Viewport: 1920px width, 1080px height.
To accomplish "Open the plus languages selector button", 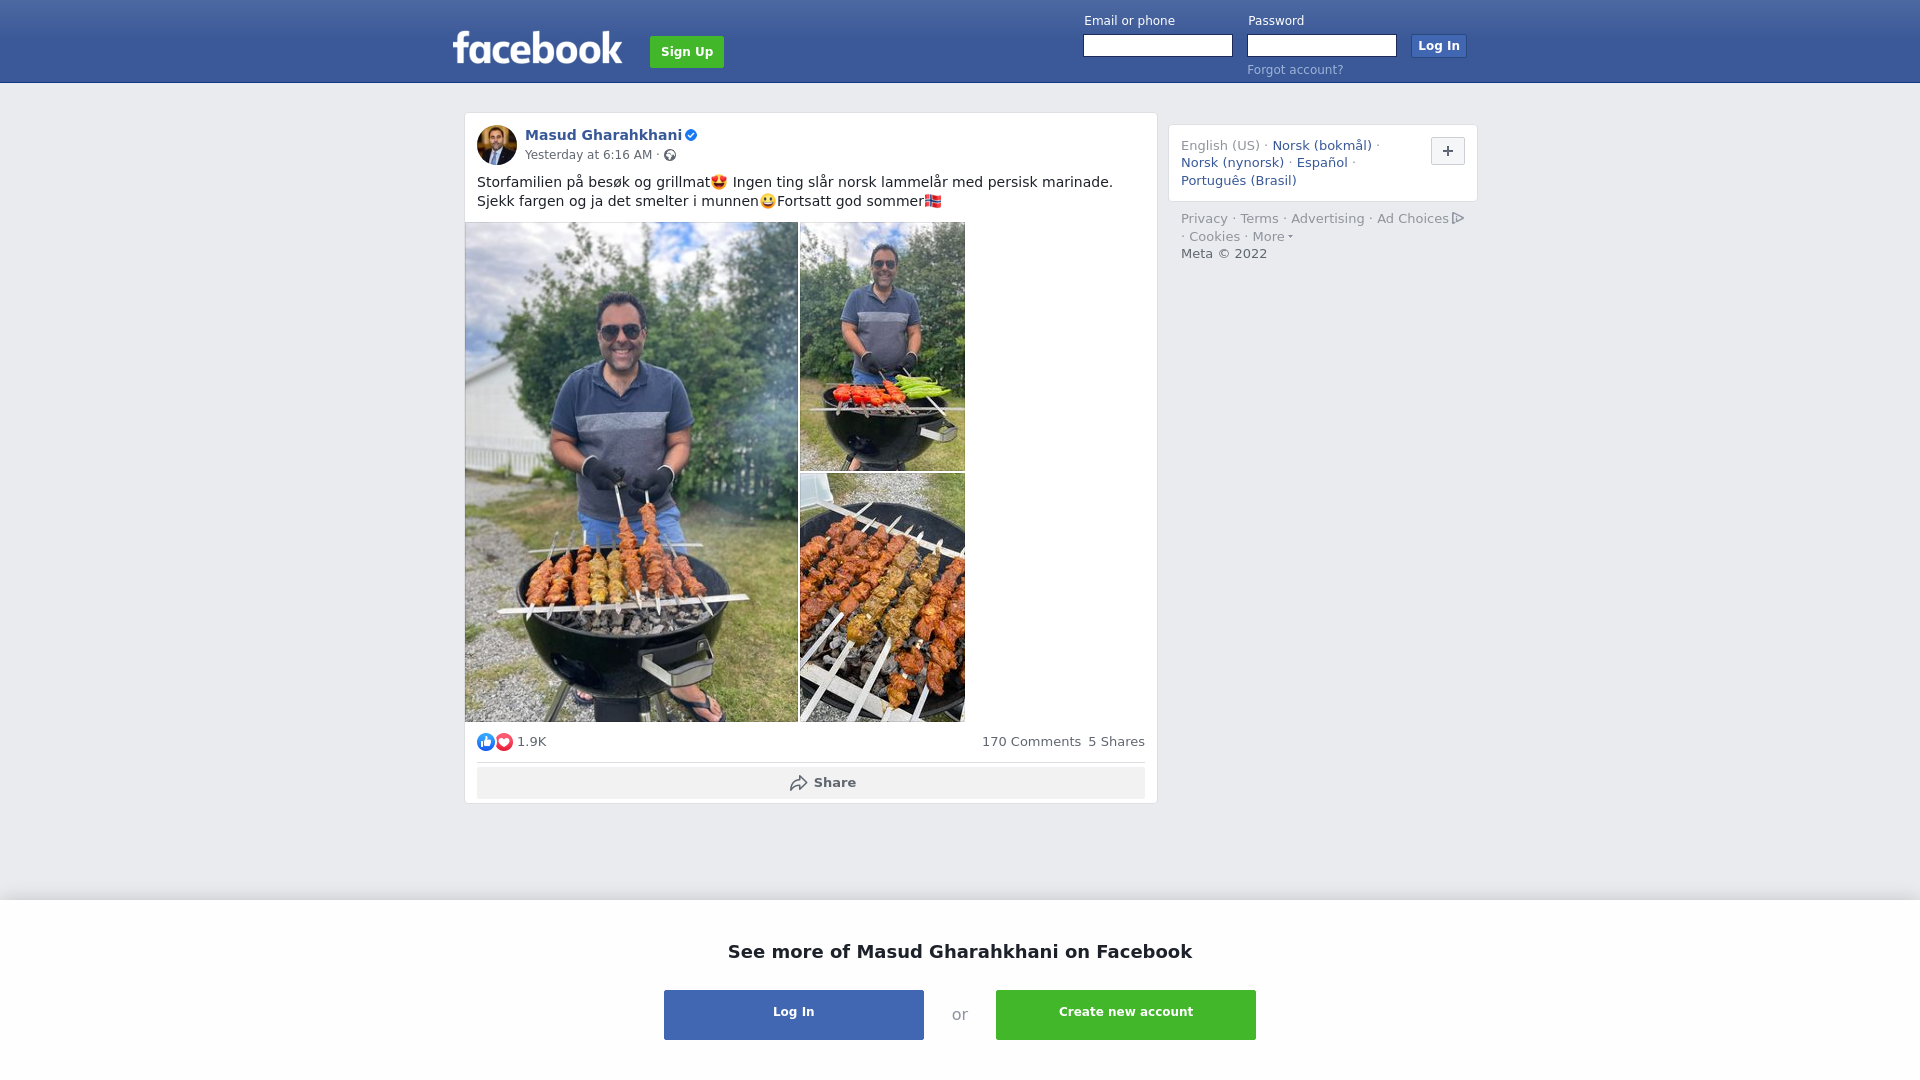I will [x=1448, y=151].
